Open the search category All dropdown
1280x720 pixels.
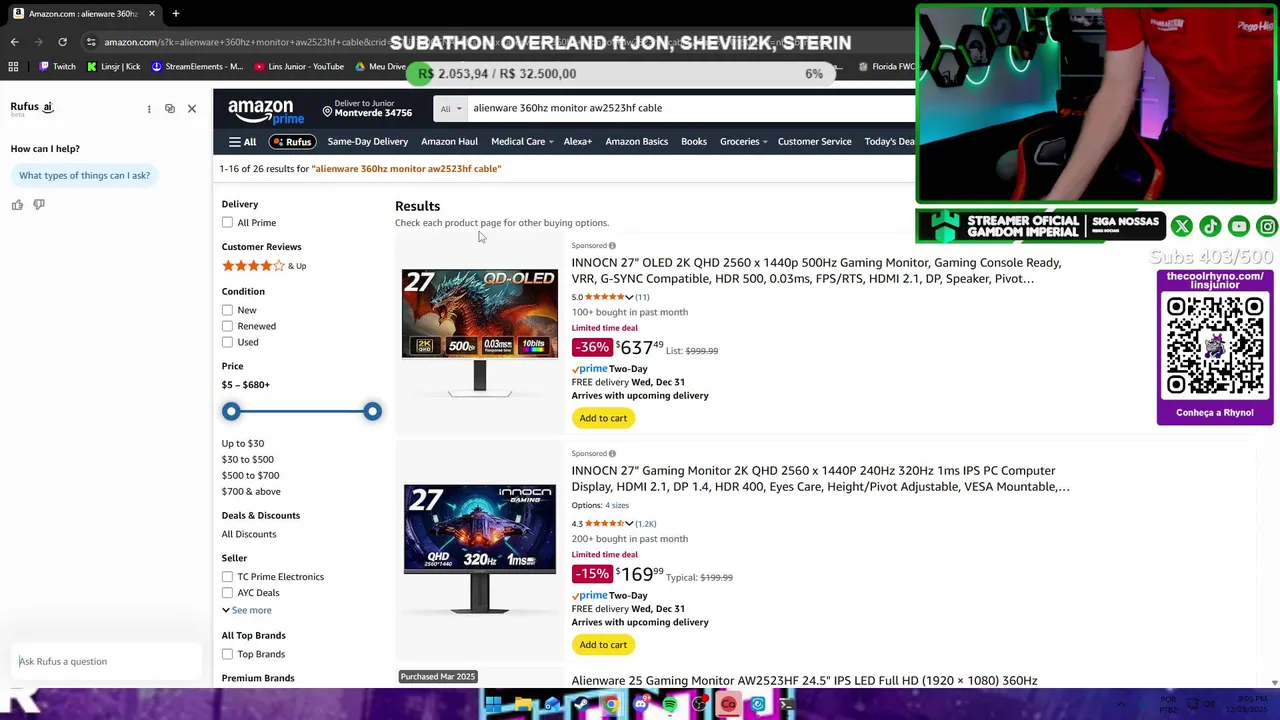(451, 108)
